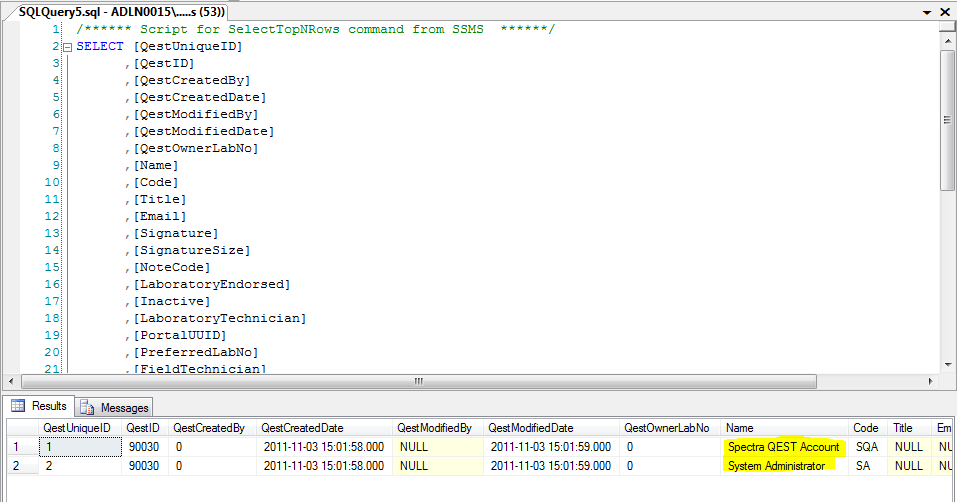Close the SQLQuery5.sql document tab

947,11
